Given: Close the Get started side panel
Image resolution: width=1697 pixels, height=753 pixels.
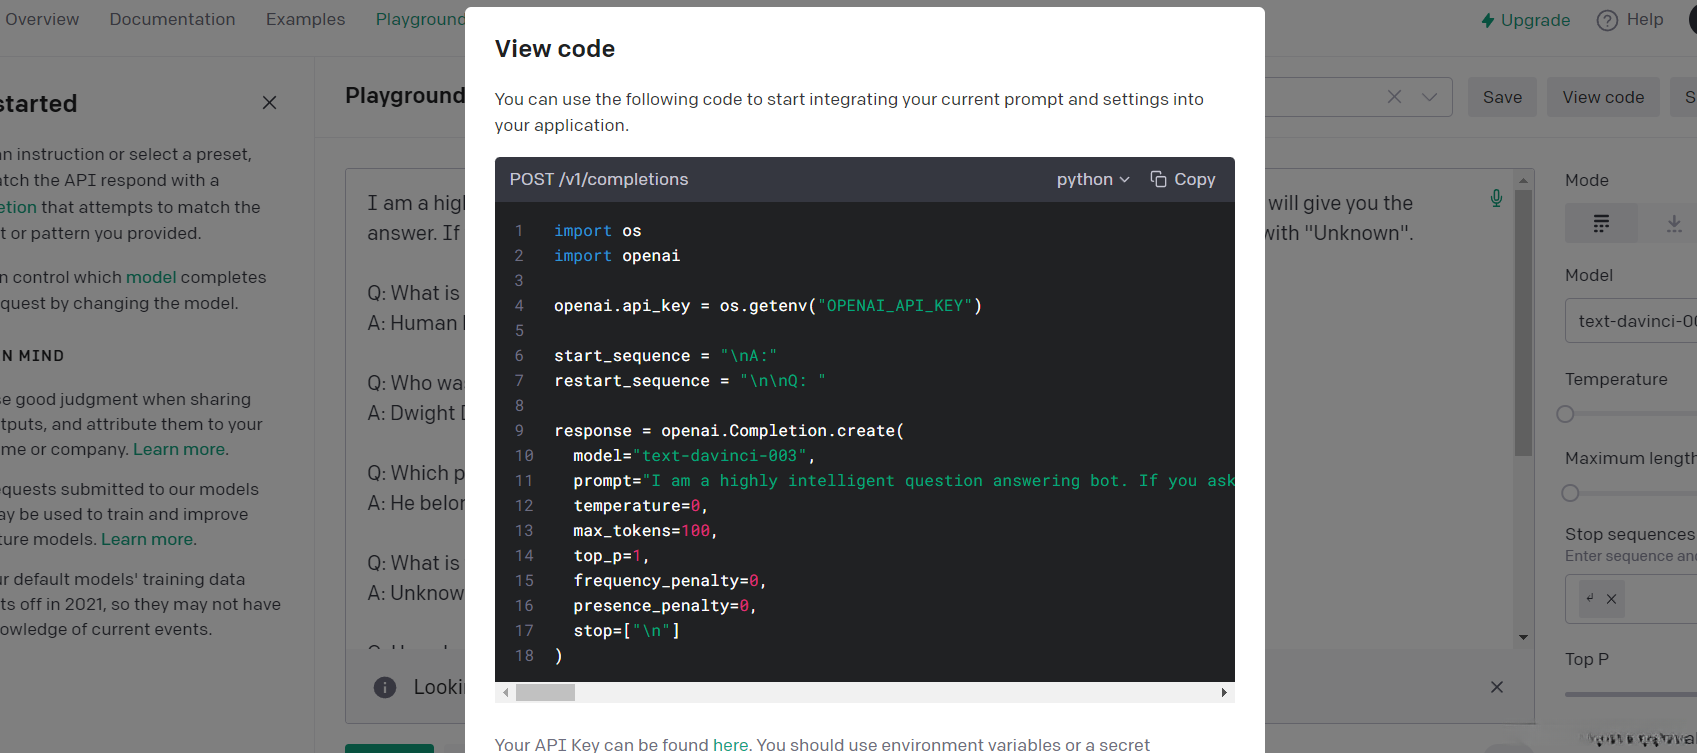Looking at the screenshot, I should 269,103.
